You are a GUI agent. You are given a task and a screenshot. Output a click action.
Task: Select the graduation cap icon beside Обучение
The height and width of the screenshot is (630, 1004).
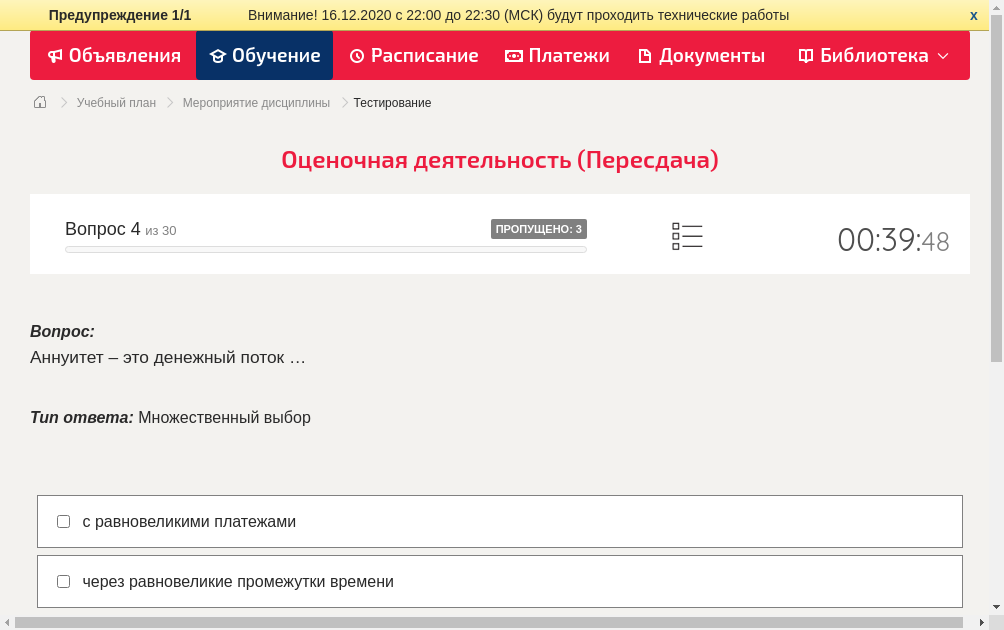point(218,56)
